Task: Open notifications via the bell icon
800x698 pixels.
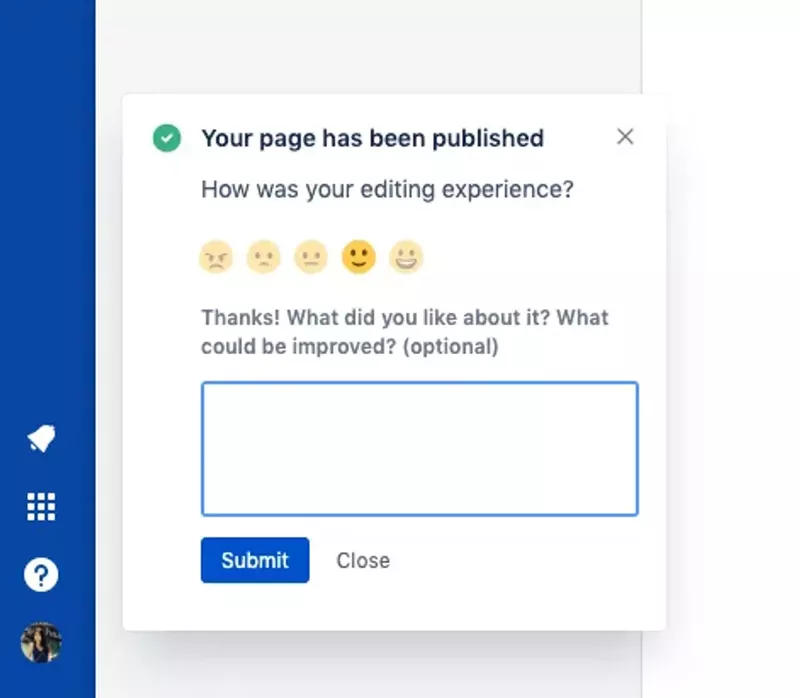Action: (40, 438)
